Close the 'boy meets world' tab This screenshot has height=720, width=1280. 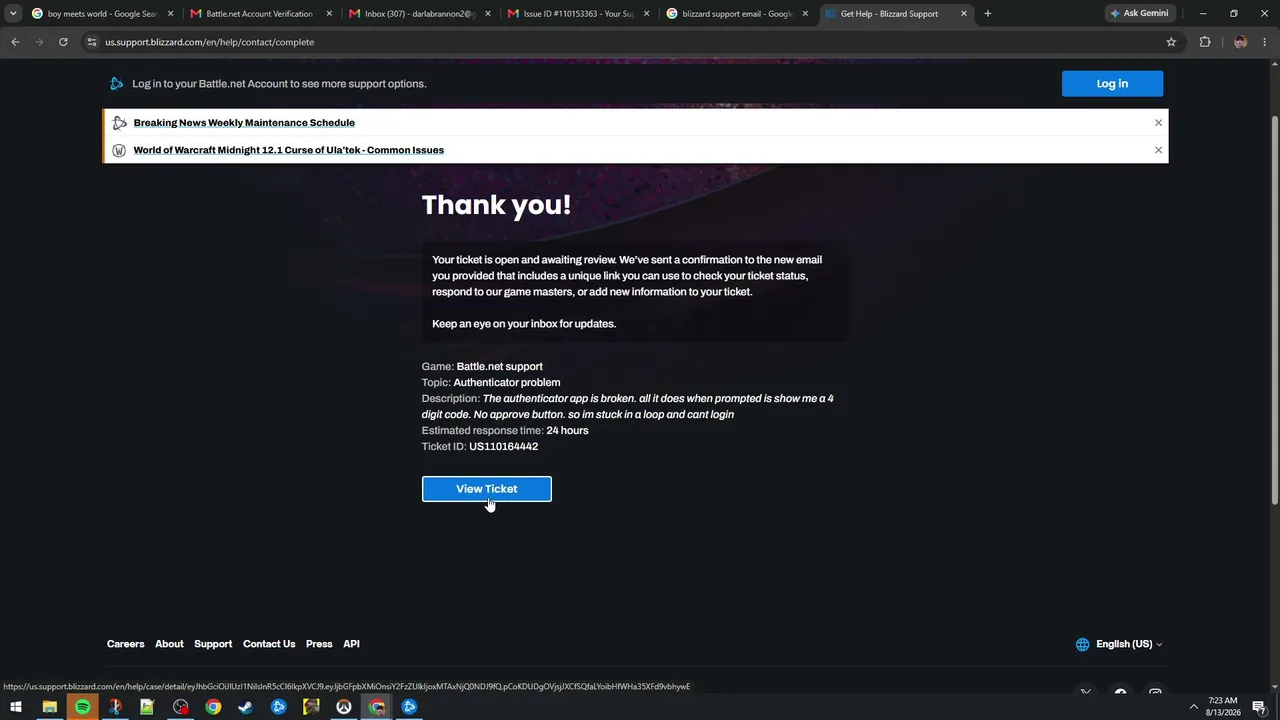(170, 14)
